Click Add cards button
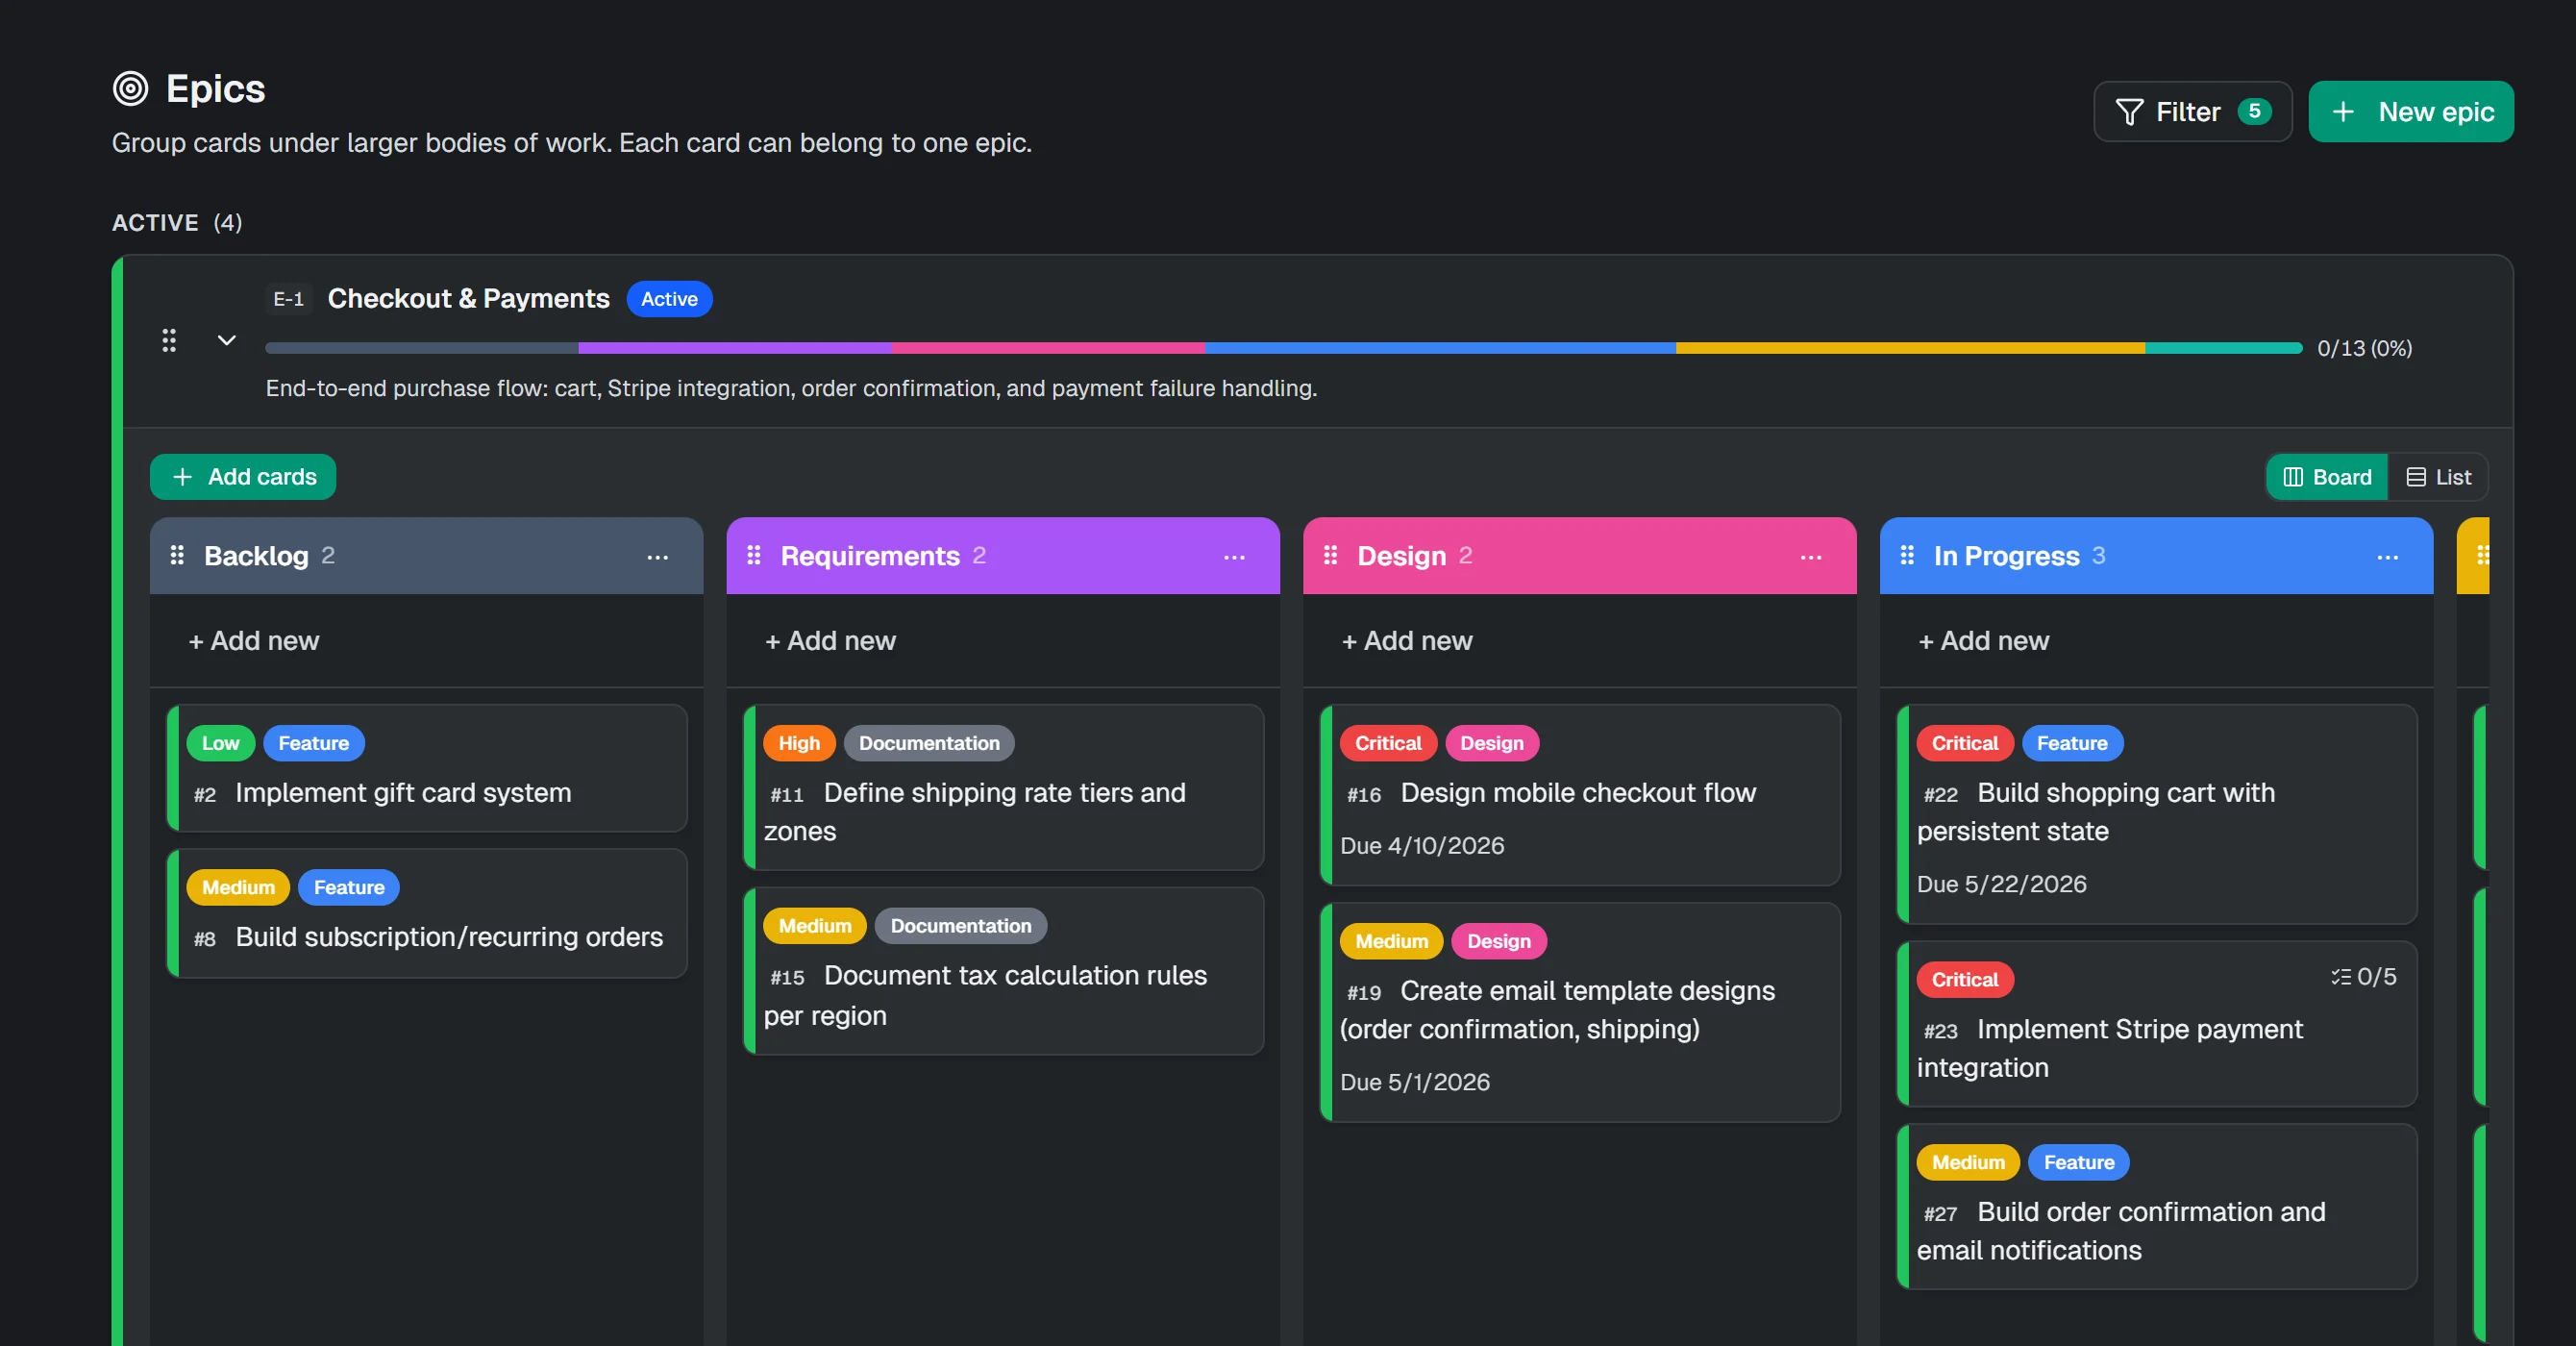The image size is (2576, 1346). [243, 477]
